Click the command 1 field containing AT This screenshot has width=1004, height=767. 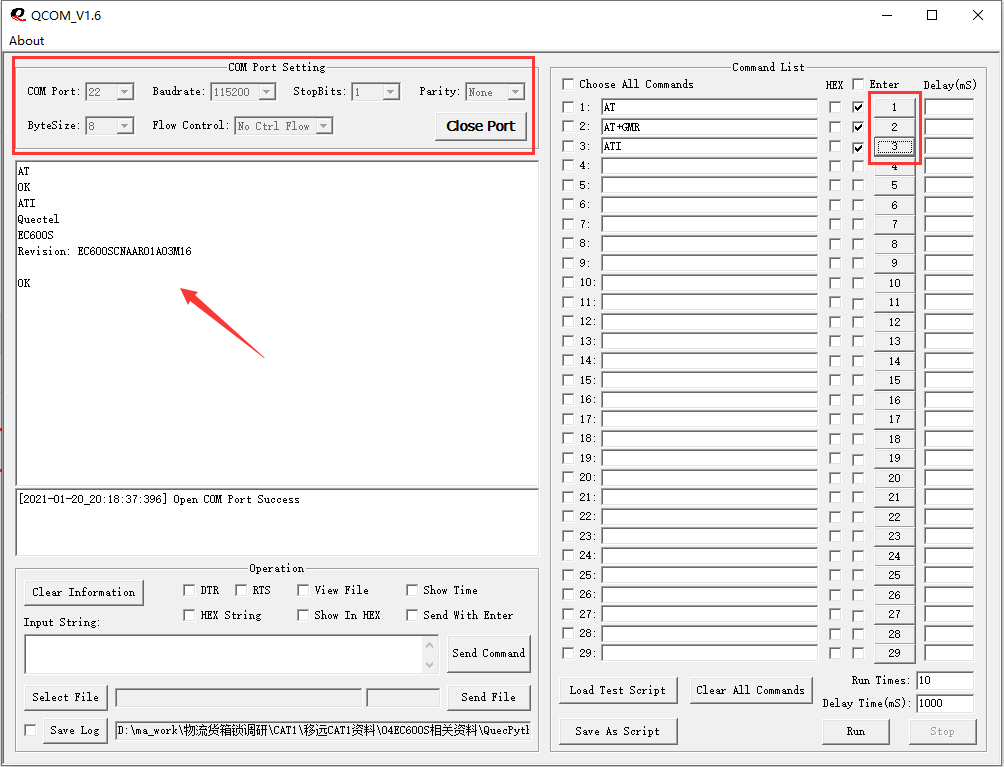click(709, 108)
